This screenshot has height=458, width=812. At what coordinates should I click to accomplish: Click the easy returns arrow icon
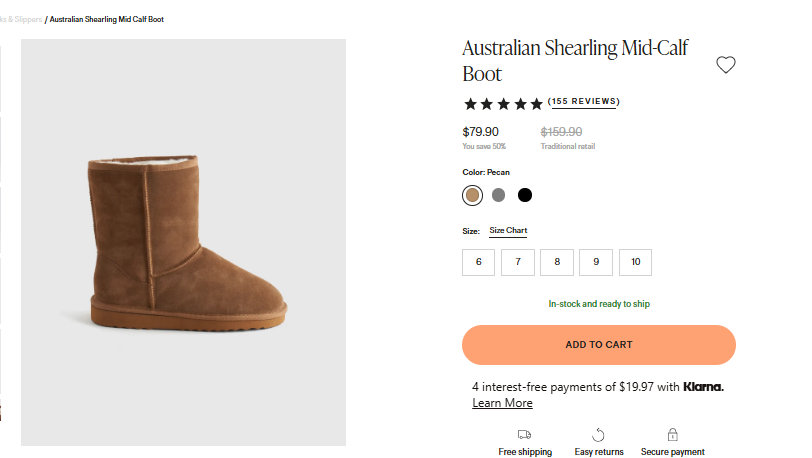pos(598,434)
